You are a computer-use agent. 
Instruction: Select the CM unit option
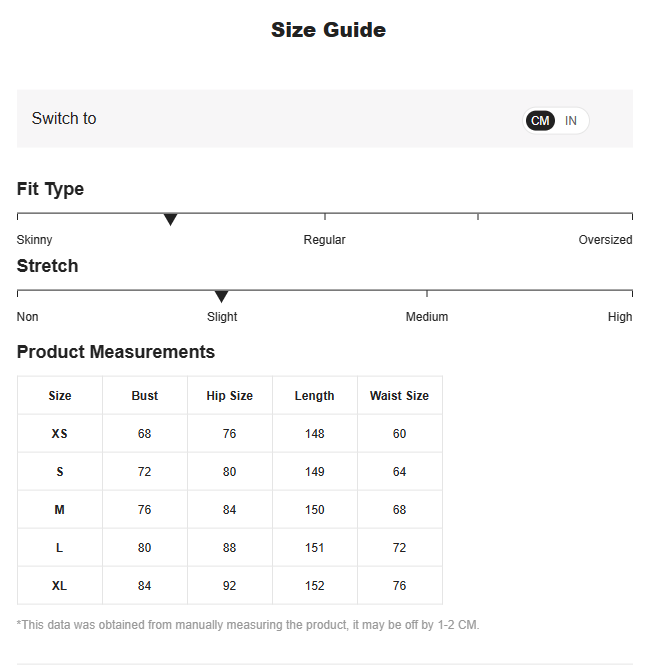coord(540,121)
